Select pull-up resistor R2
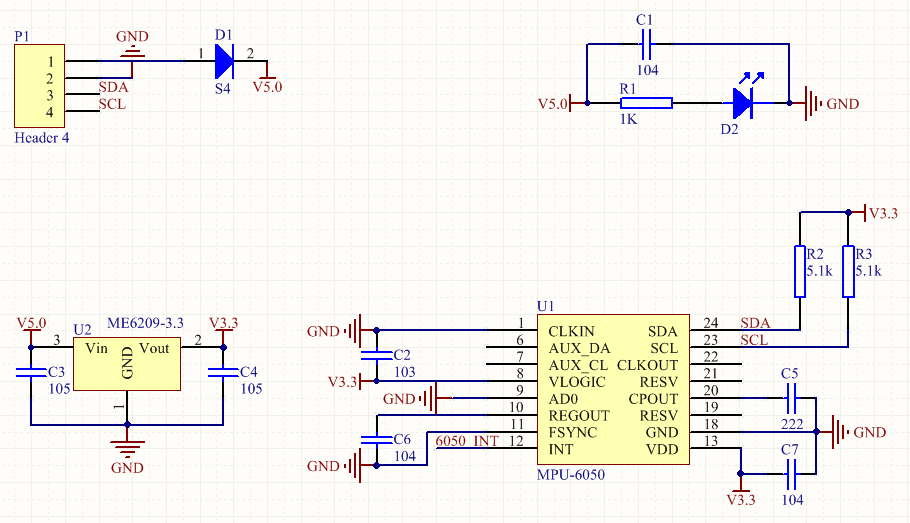 (800, 272)
